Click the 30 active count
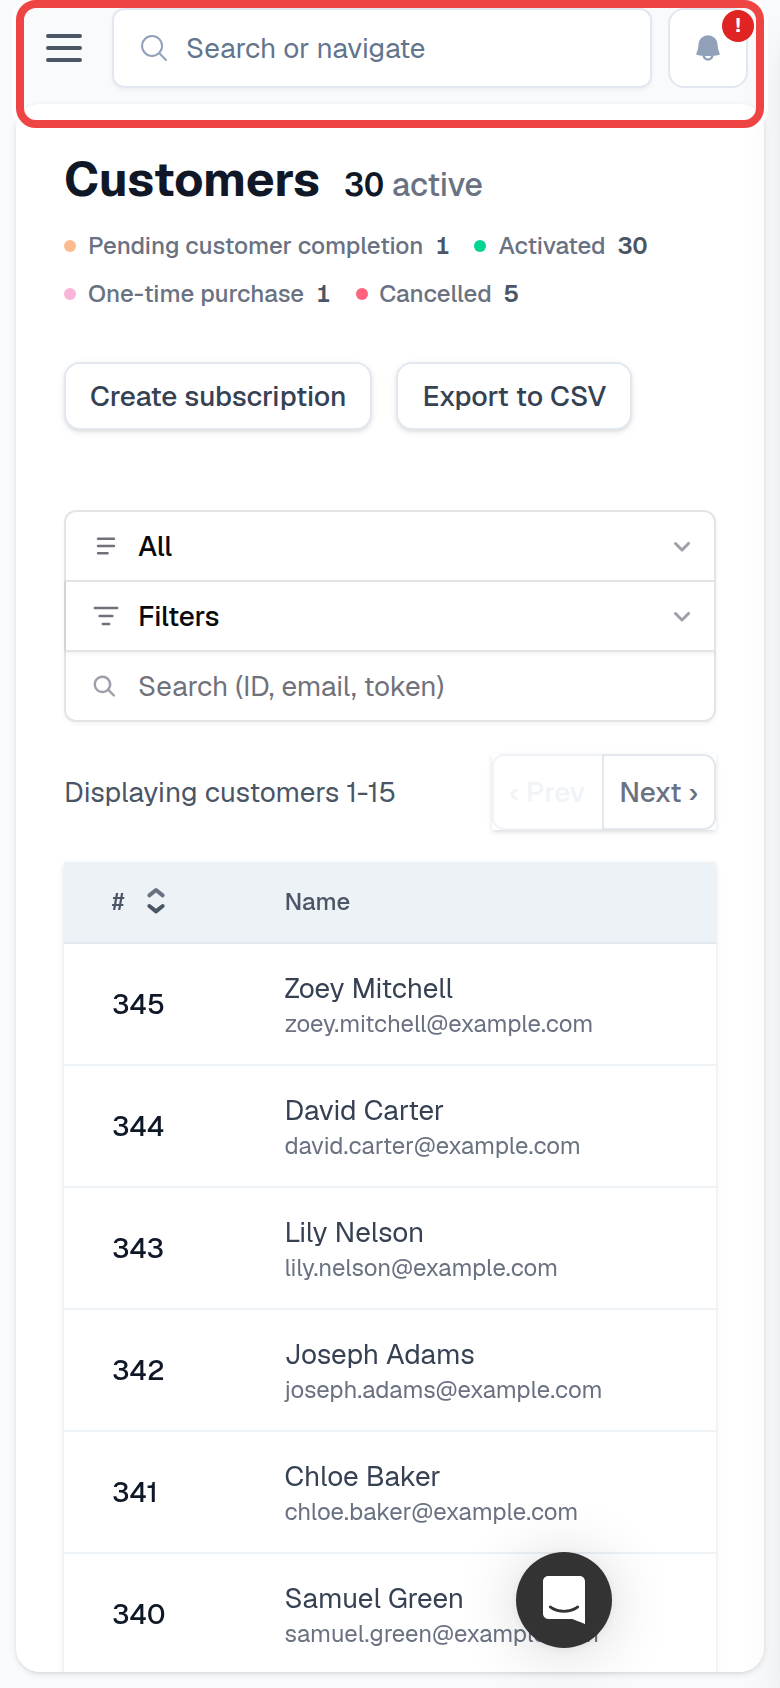 tap(413, 185)
